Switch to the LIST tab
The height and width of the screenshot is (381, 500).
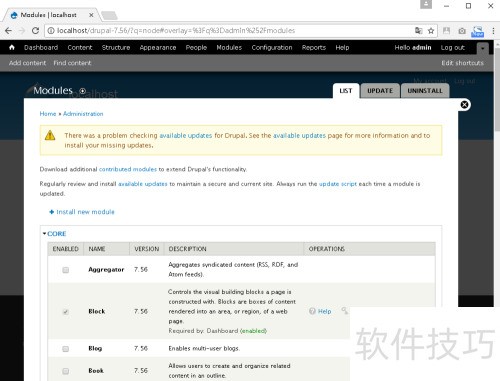pyautogui.click(x=346, y=91)
